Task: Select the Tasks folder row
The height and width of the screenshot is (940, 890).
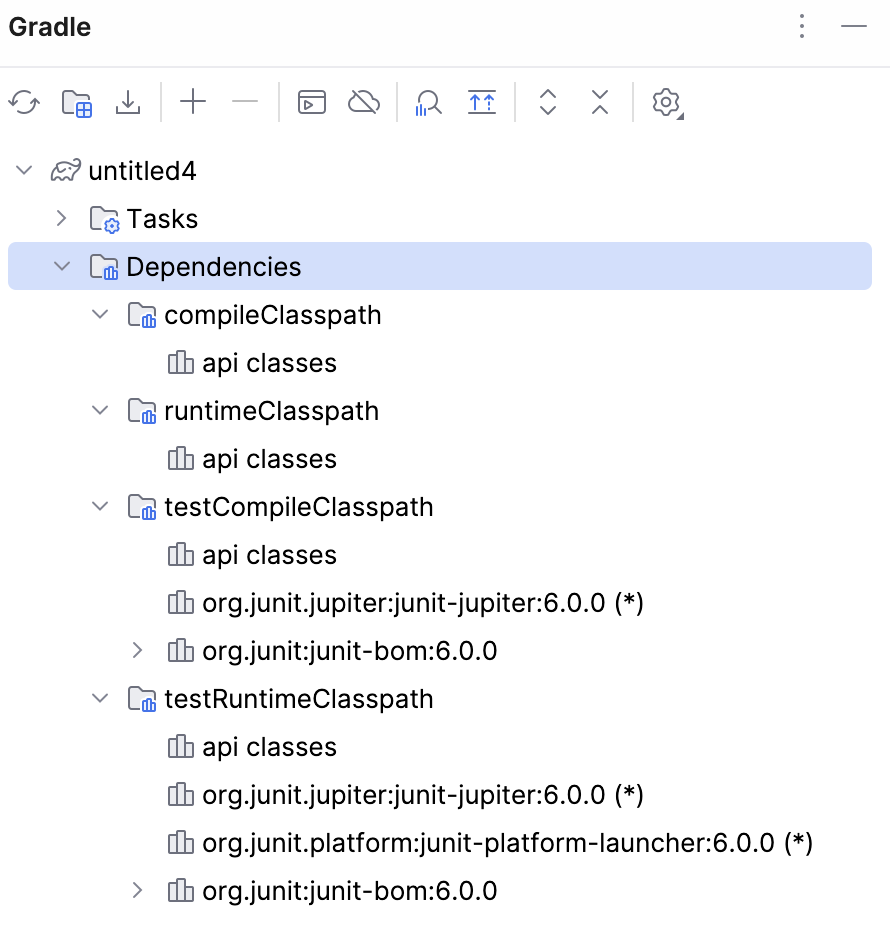Action: click(440, 219)
